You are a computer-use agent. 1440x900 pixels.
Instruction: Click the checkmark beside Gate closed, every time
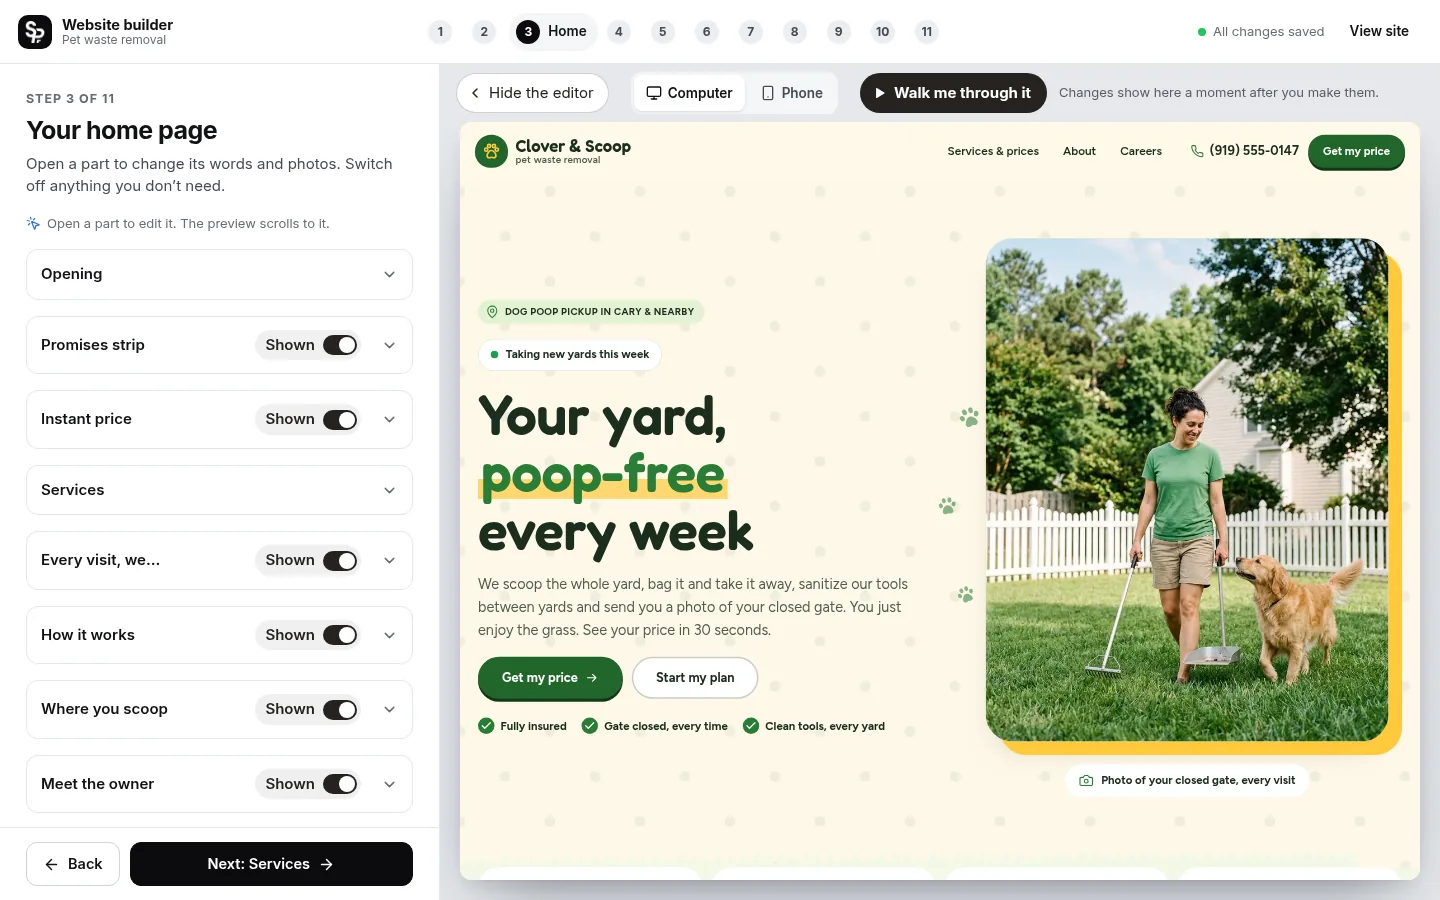tap(590, 726)
